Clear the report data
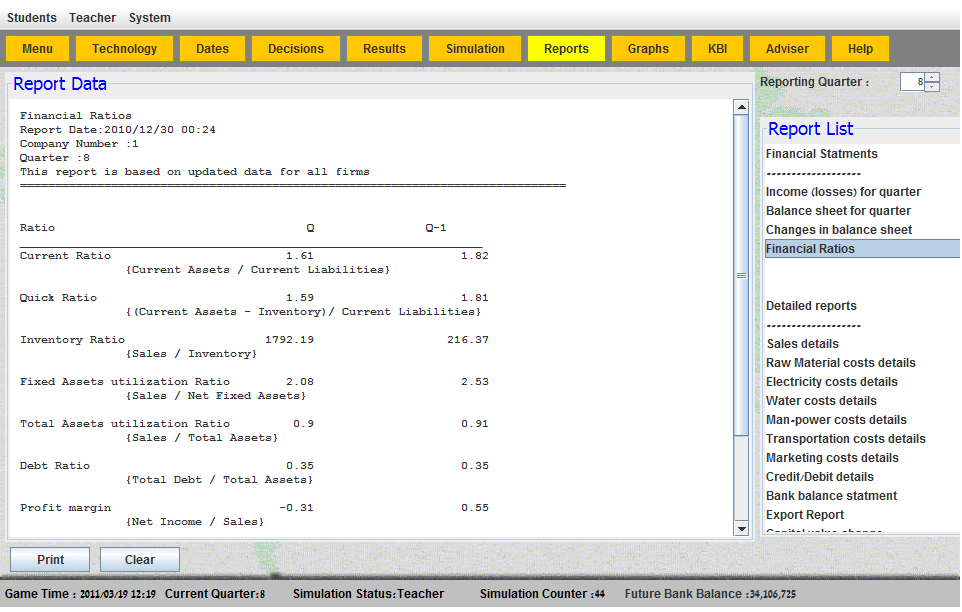Viewport: 962px width, 612px height. [x=140, y=560]
